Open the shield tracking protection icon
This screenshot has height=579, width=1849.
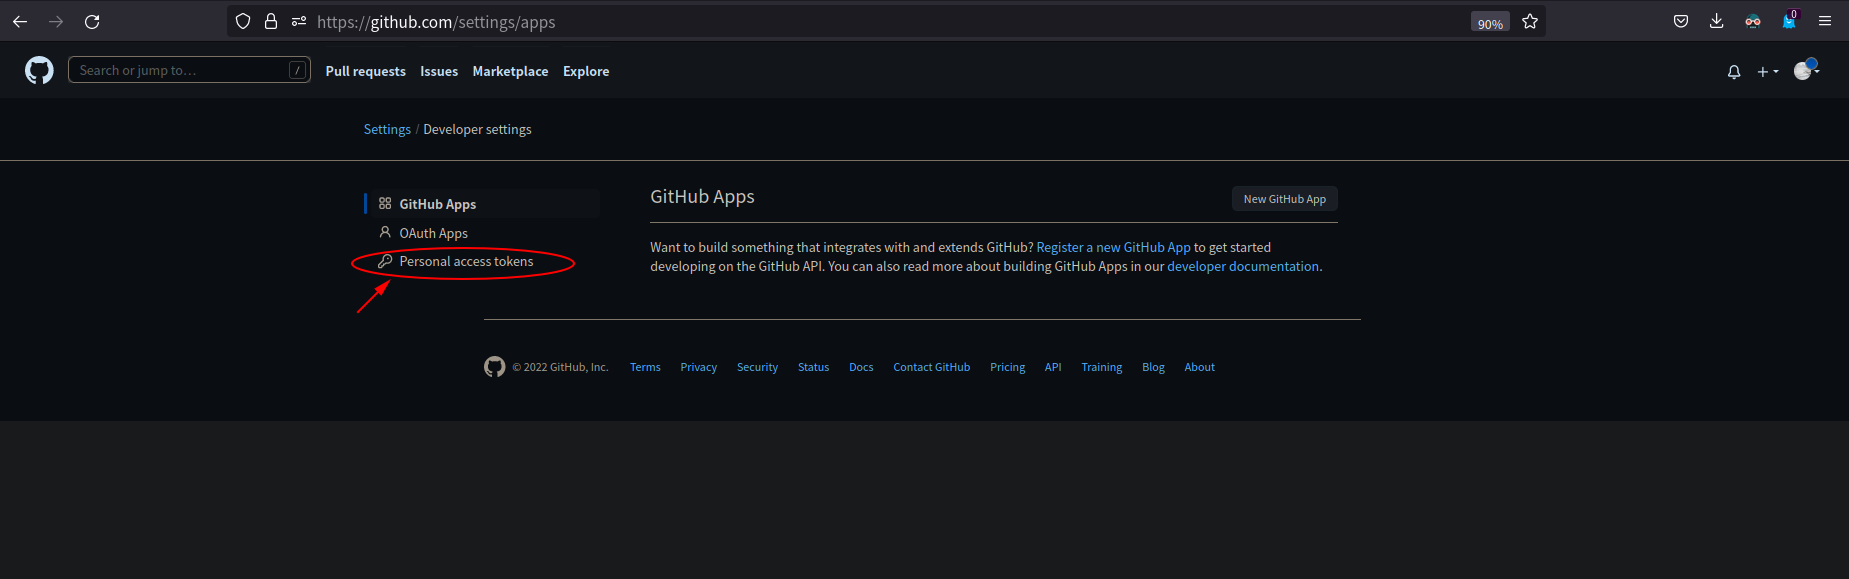(243, 21)
